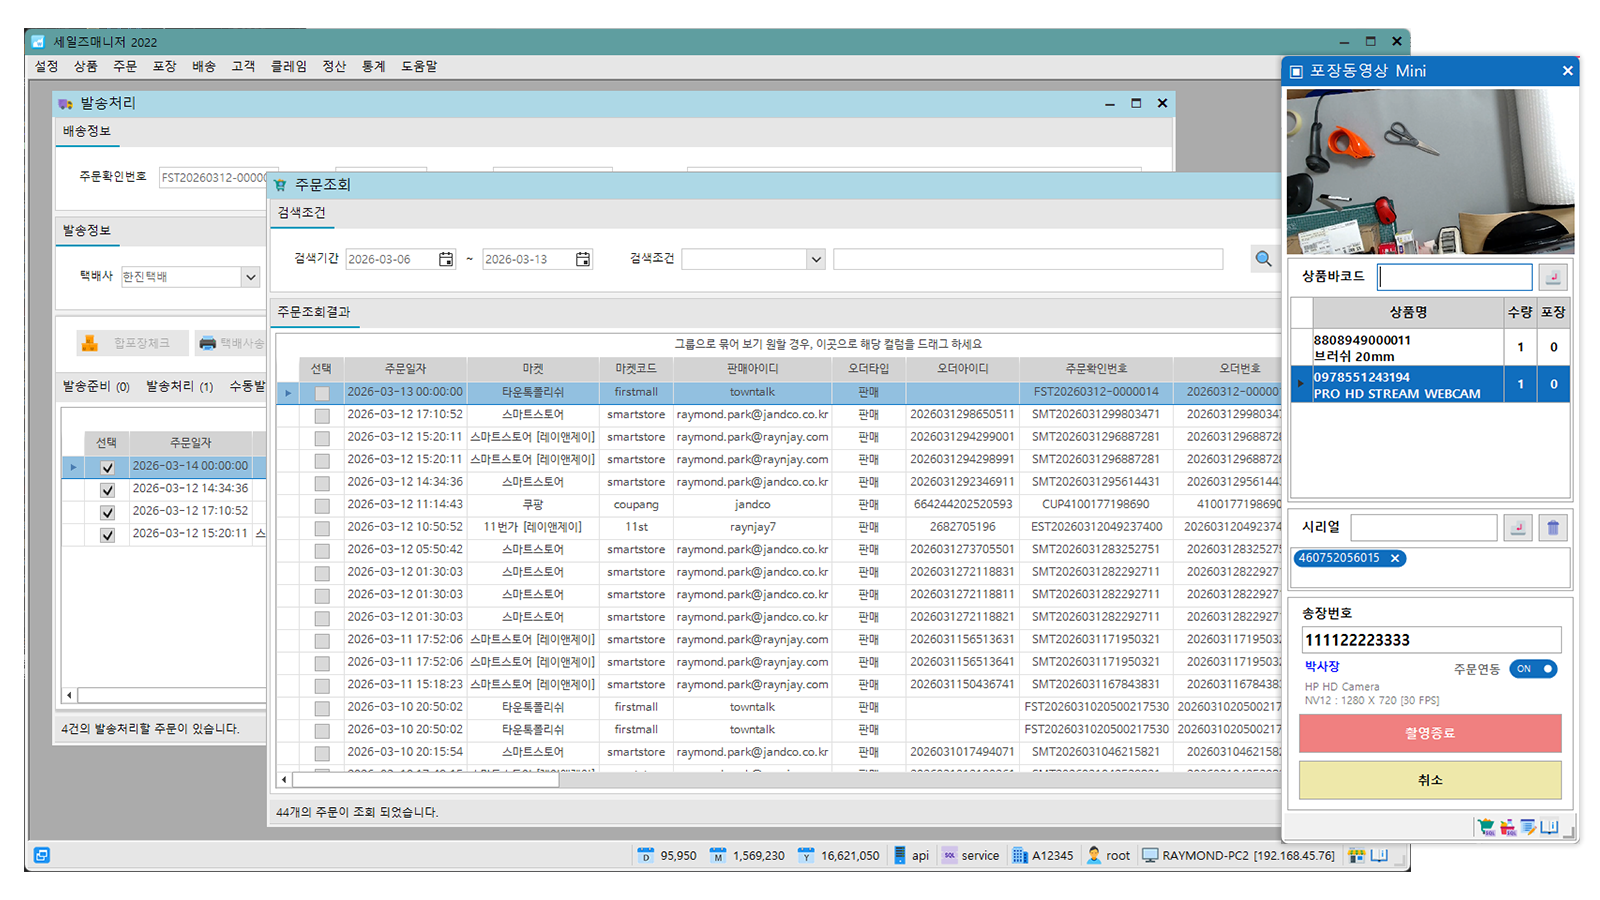Open the 클레임 menu
1600x900 pixels.
[288, 66]
